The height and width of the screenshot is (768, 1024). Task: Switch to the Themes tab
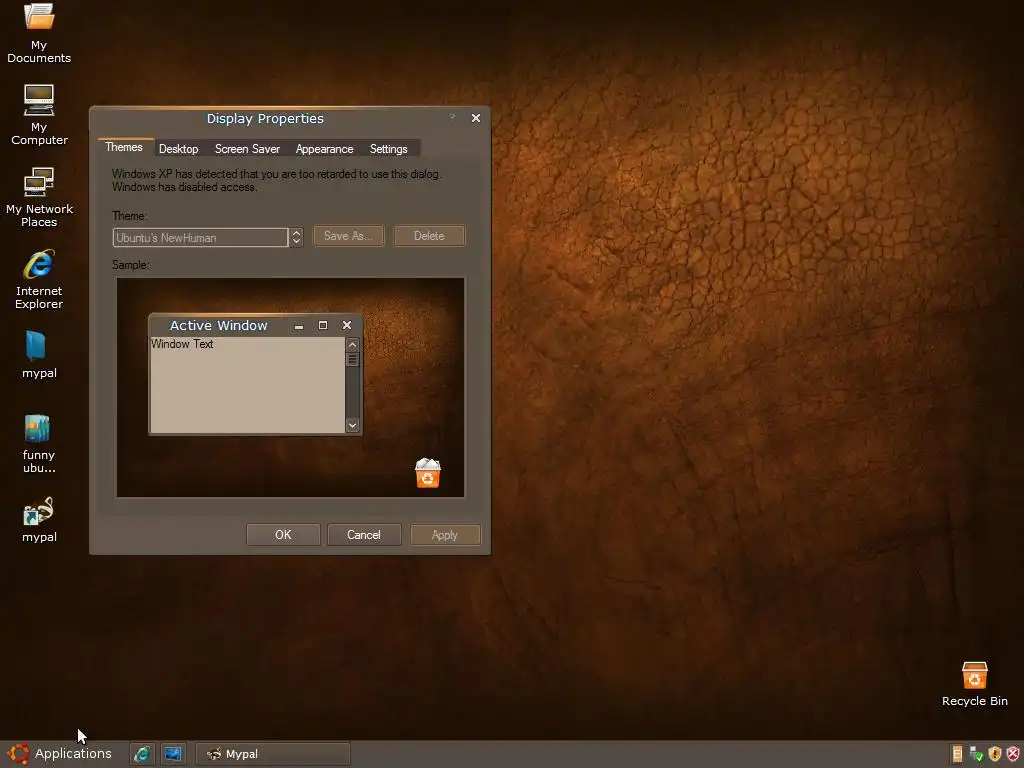pyautogui.click(x=124, y=147)
